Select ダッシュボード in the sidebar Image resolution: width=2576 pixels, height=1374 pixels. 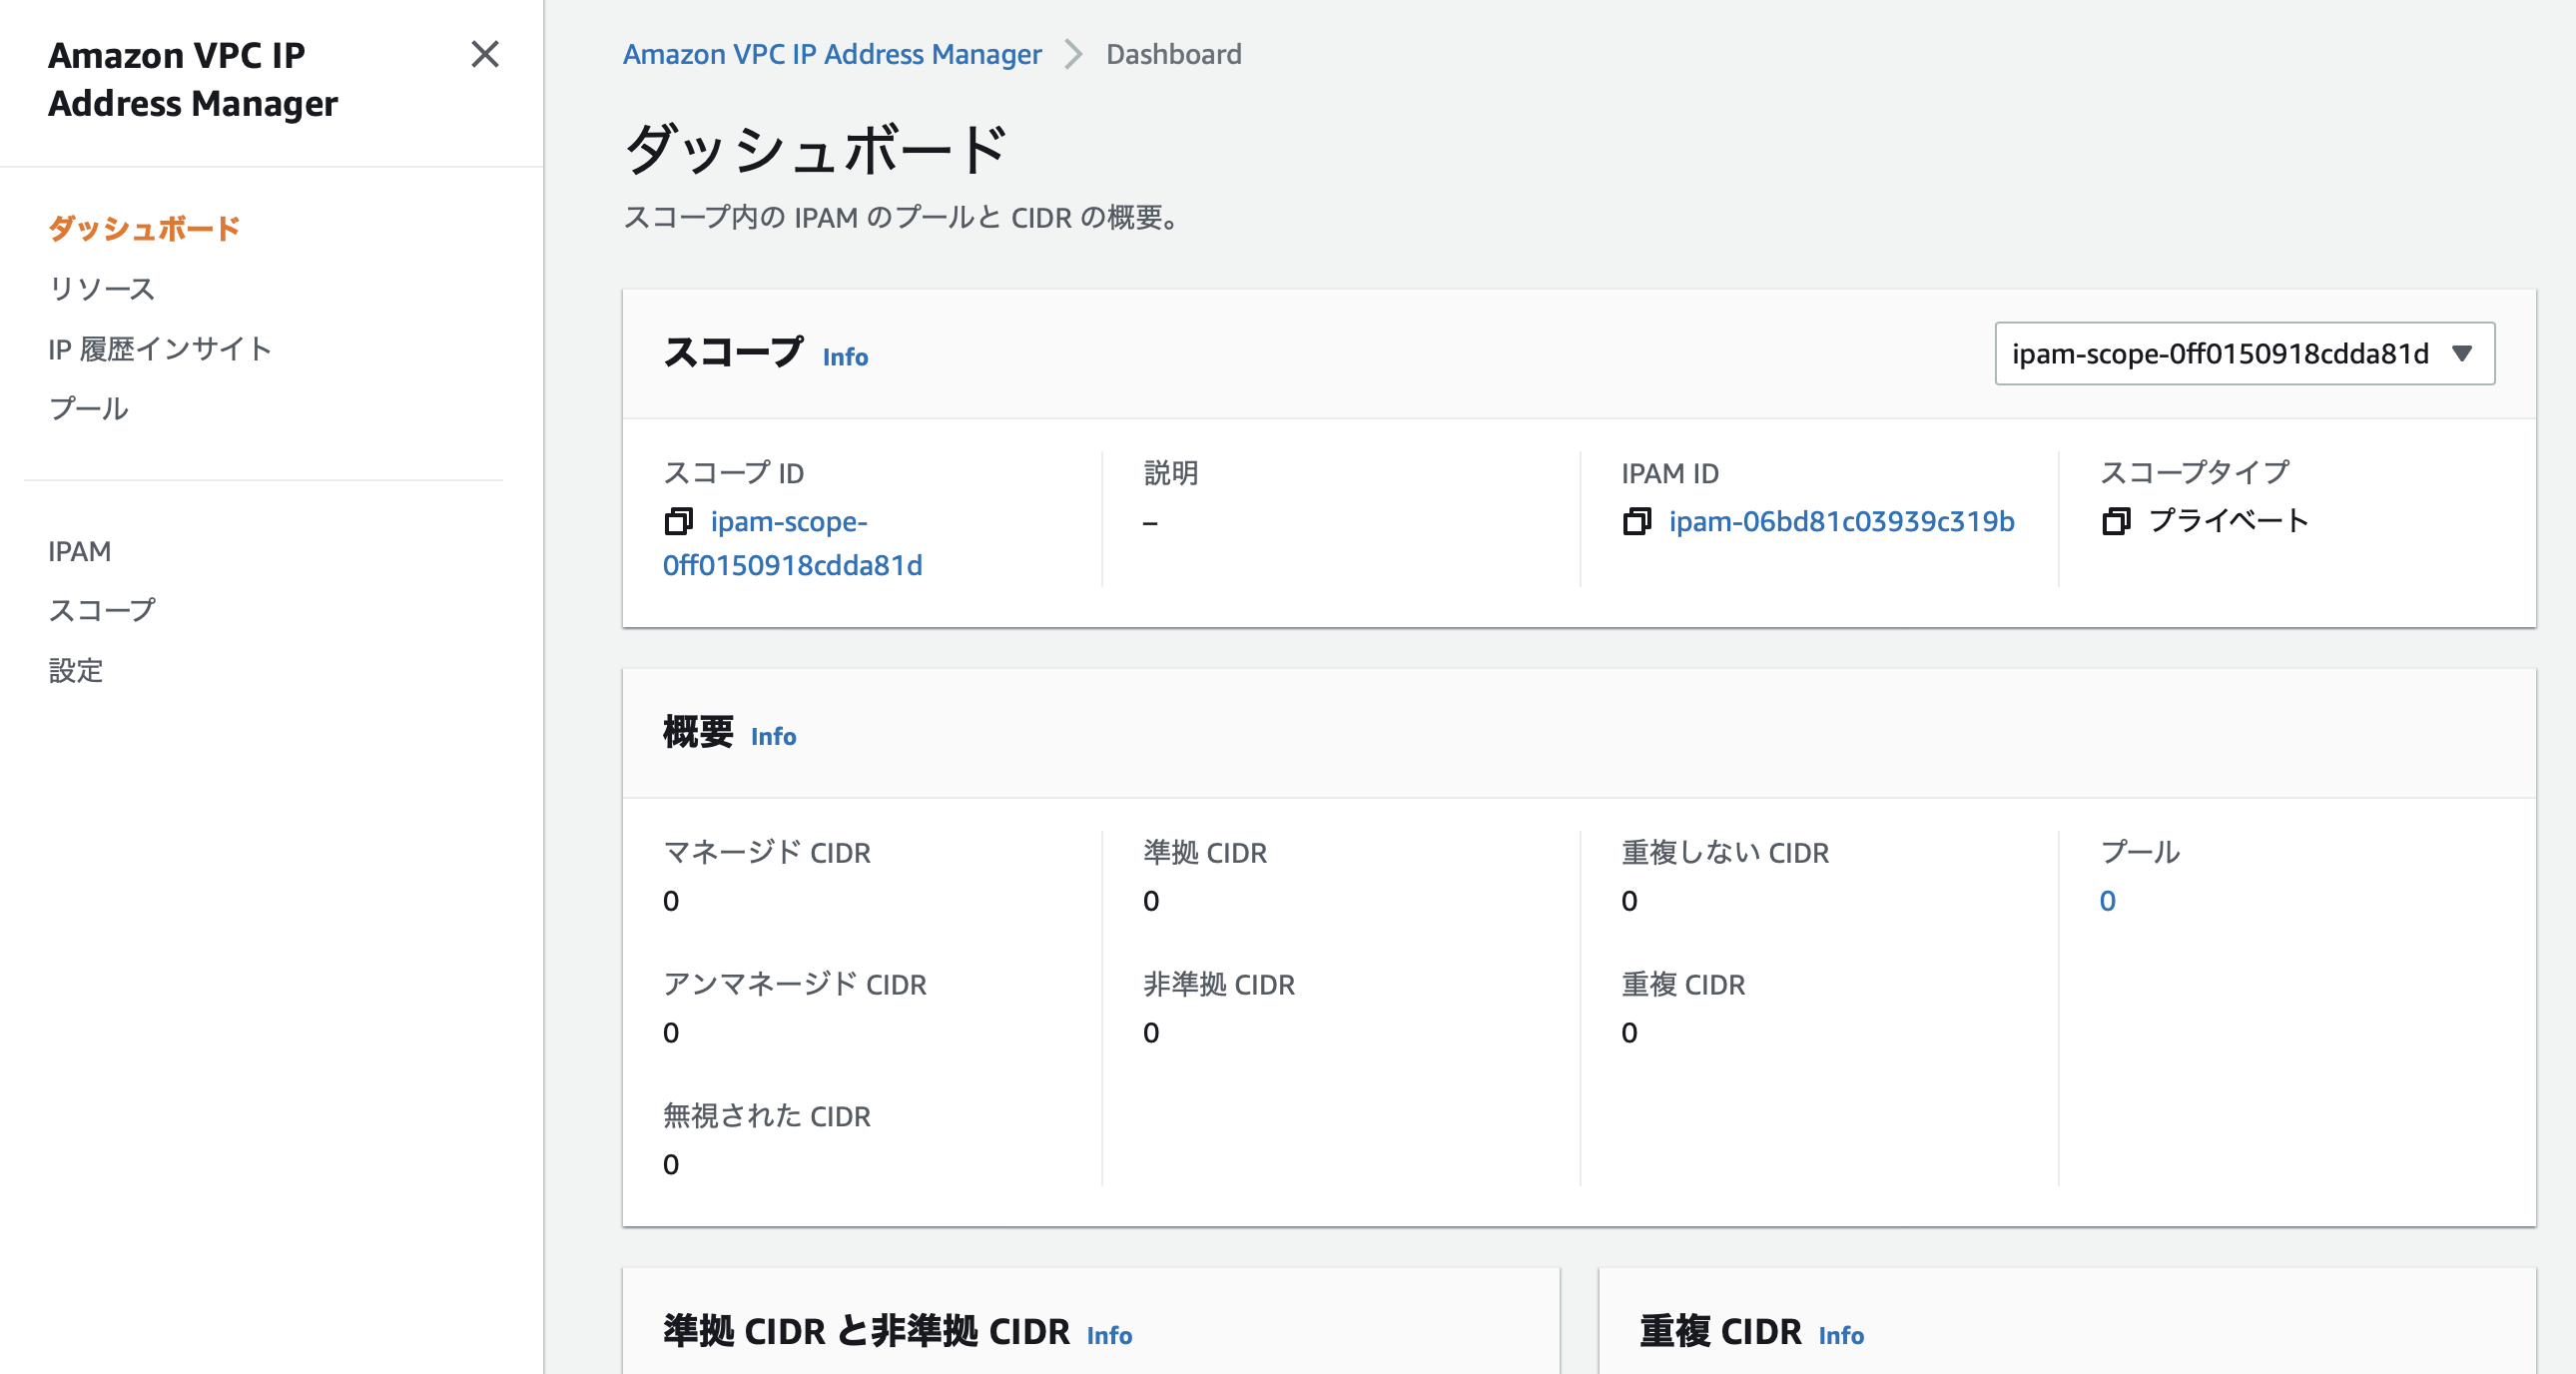pos(143,228)
